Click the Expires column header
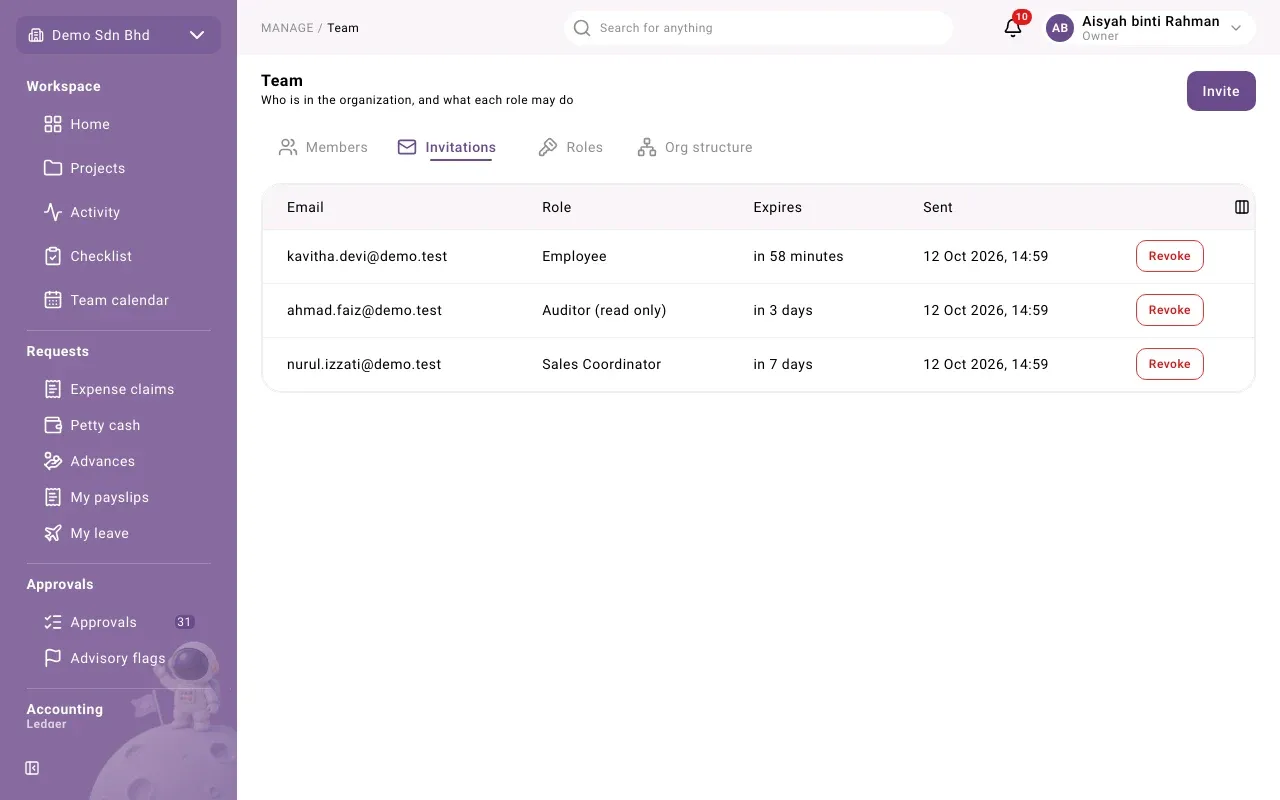Viewport: 1280px width, 800px height. point(778,207)
